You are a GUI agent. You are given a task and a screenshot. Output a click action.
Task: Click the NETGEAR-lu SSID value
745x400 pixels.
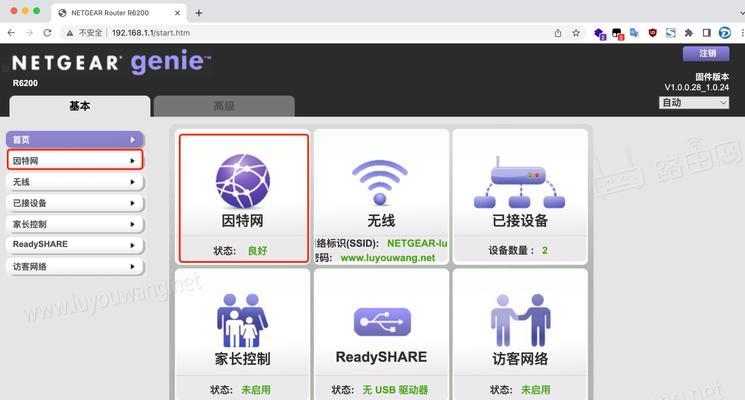417,243
